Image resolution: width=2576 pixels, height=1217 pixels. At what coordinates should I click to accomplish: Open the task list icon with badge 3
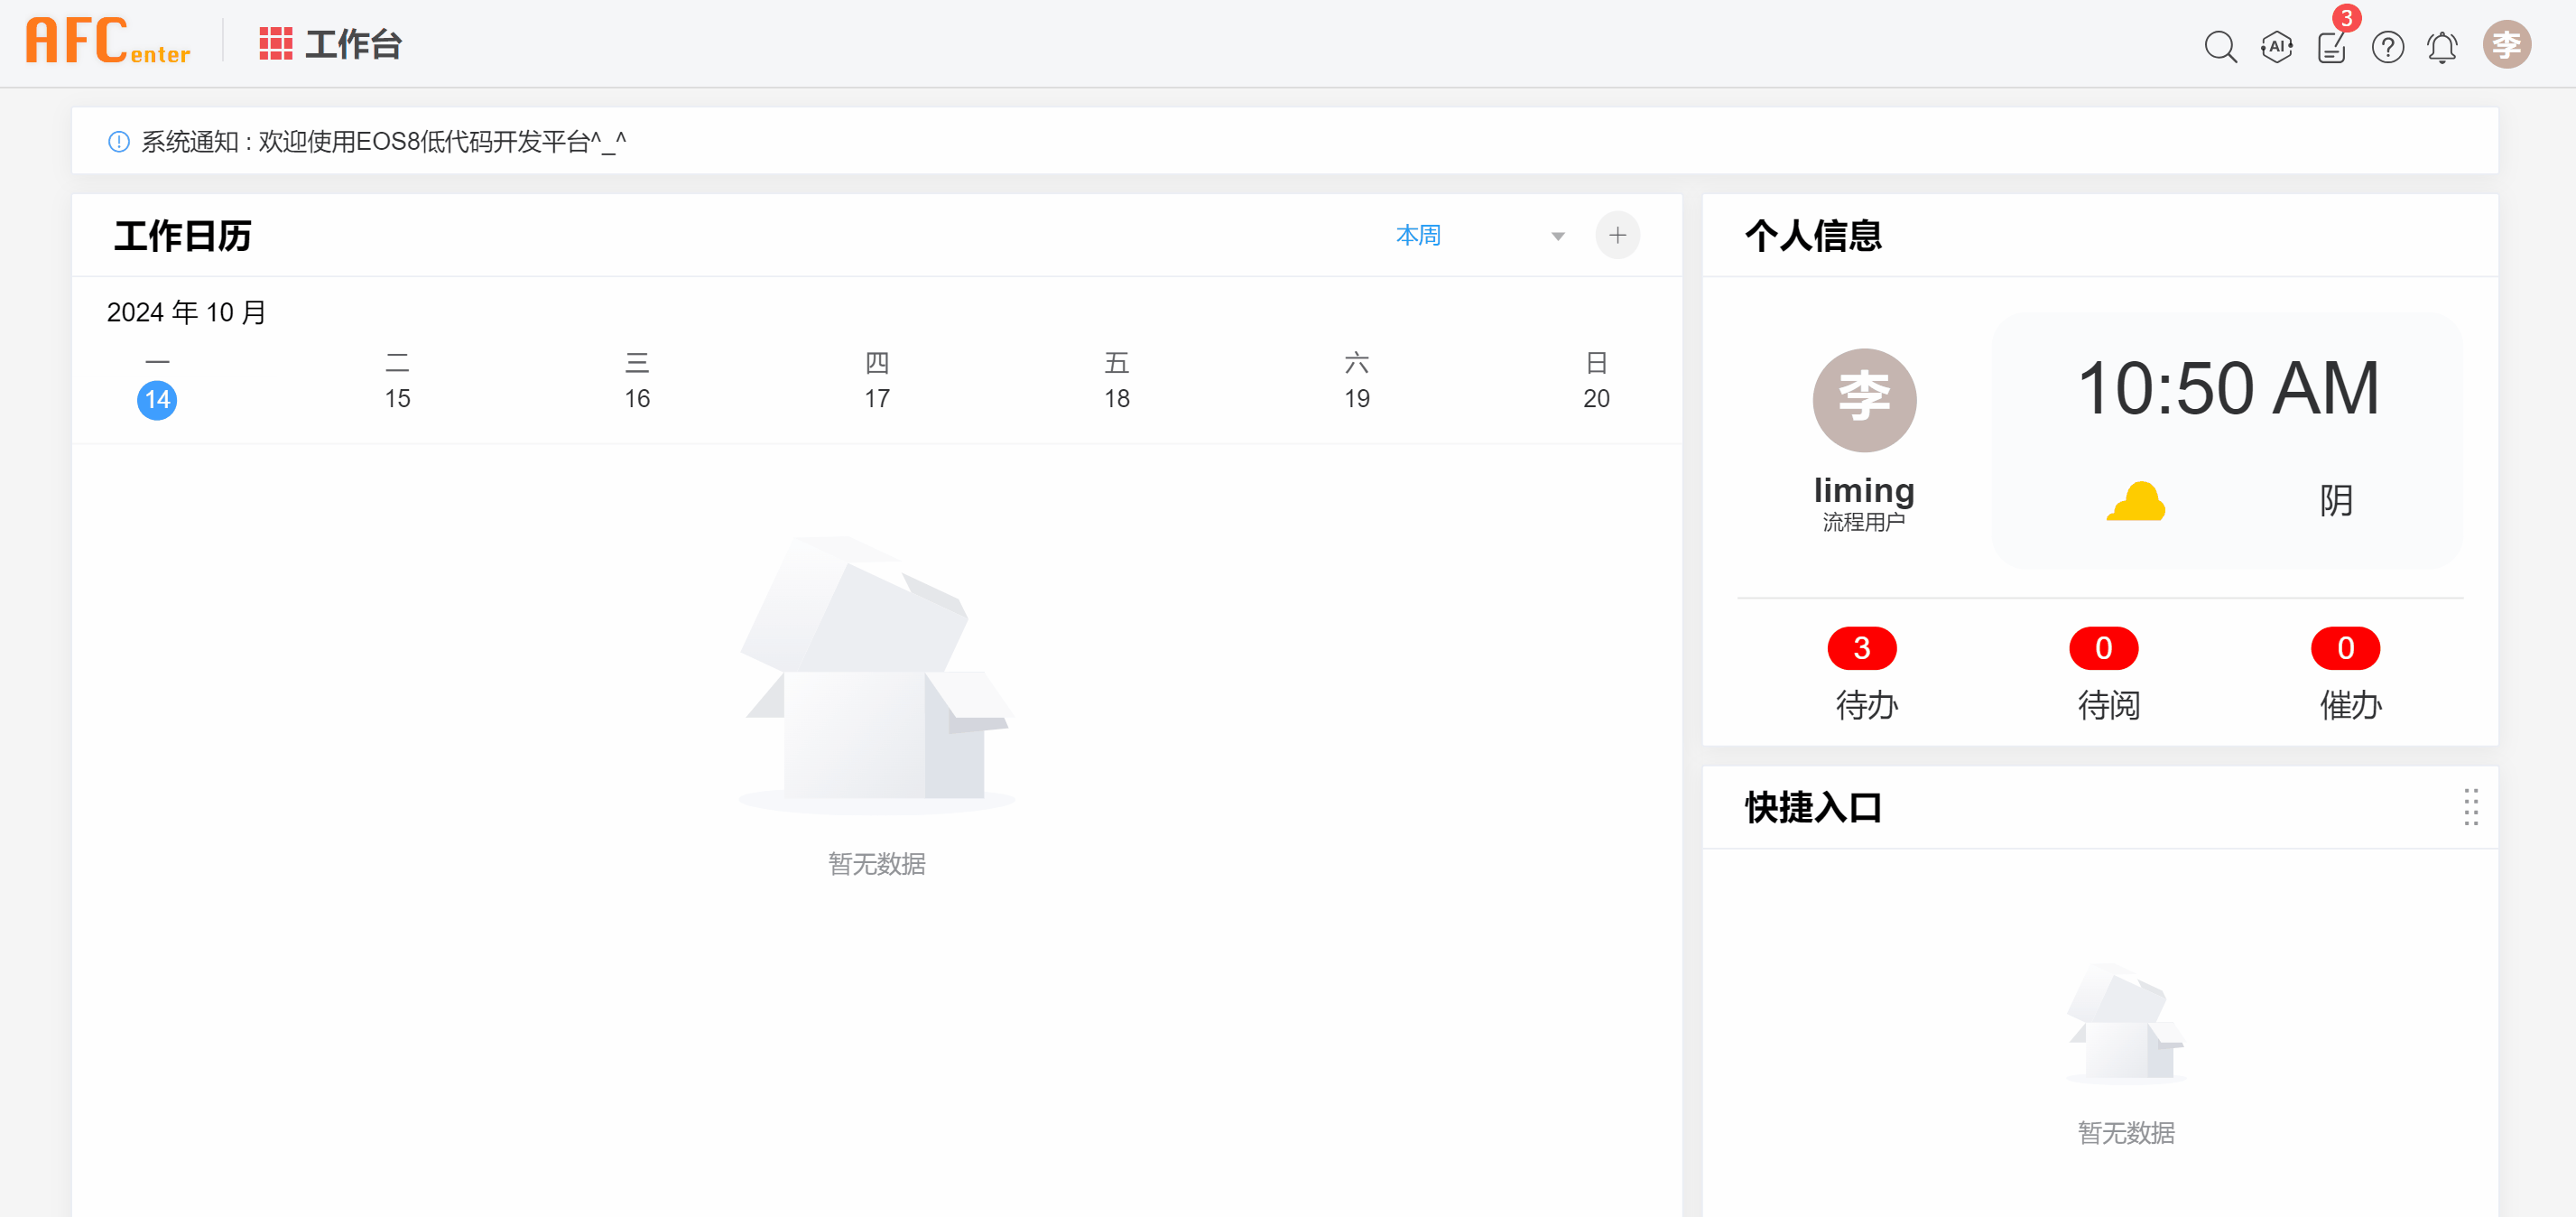point(2331,46)
